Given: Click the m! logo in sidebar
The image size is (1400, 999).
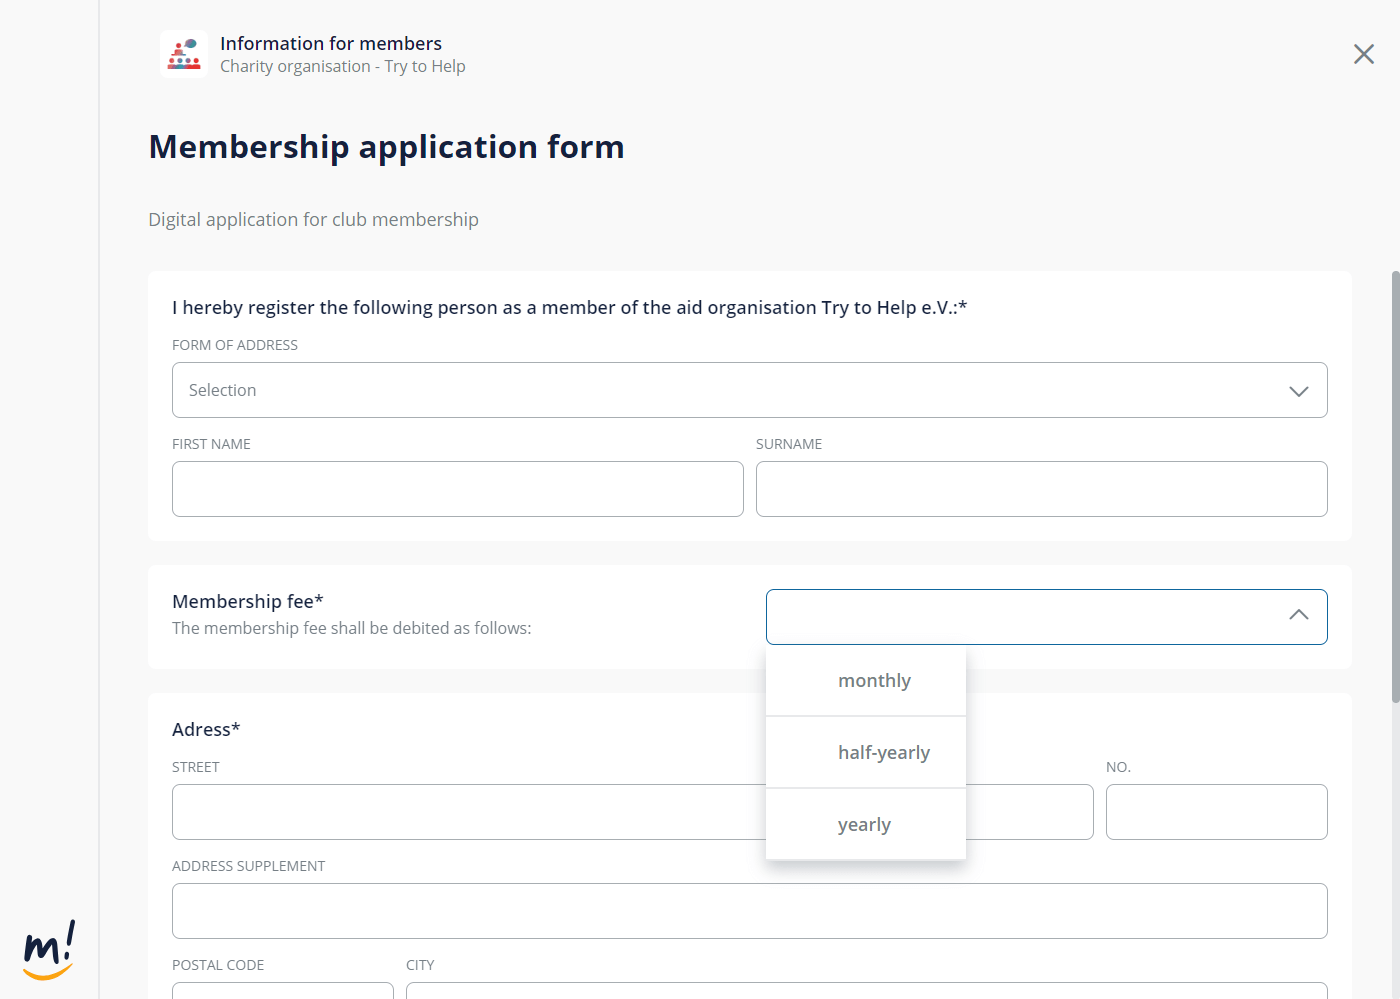Looking at the screenshot, I should point(49,950).
